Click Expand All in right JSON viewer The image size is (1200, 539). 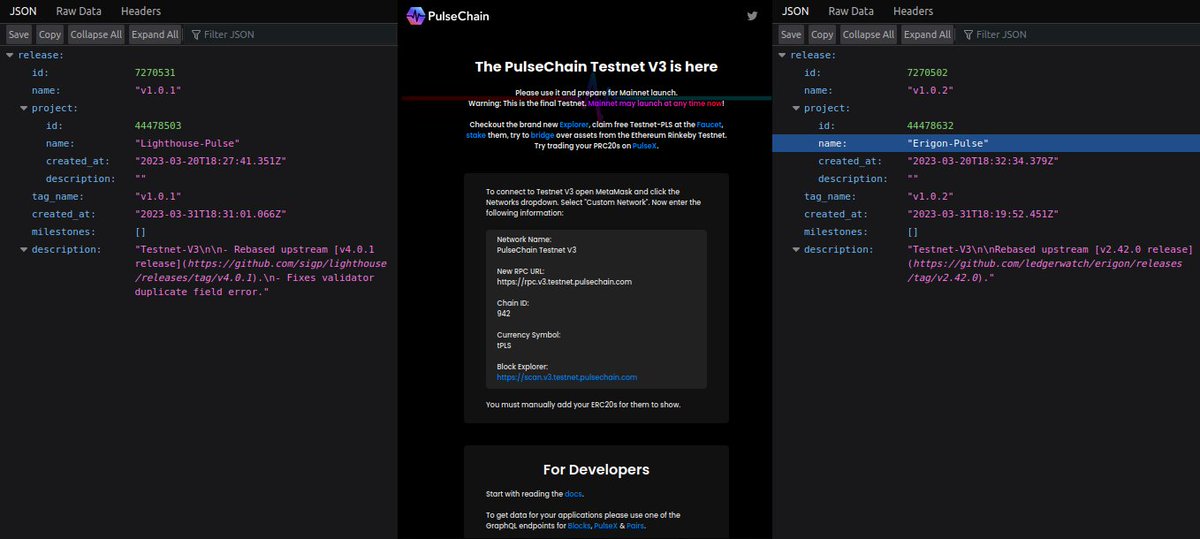[927, 34]
